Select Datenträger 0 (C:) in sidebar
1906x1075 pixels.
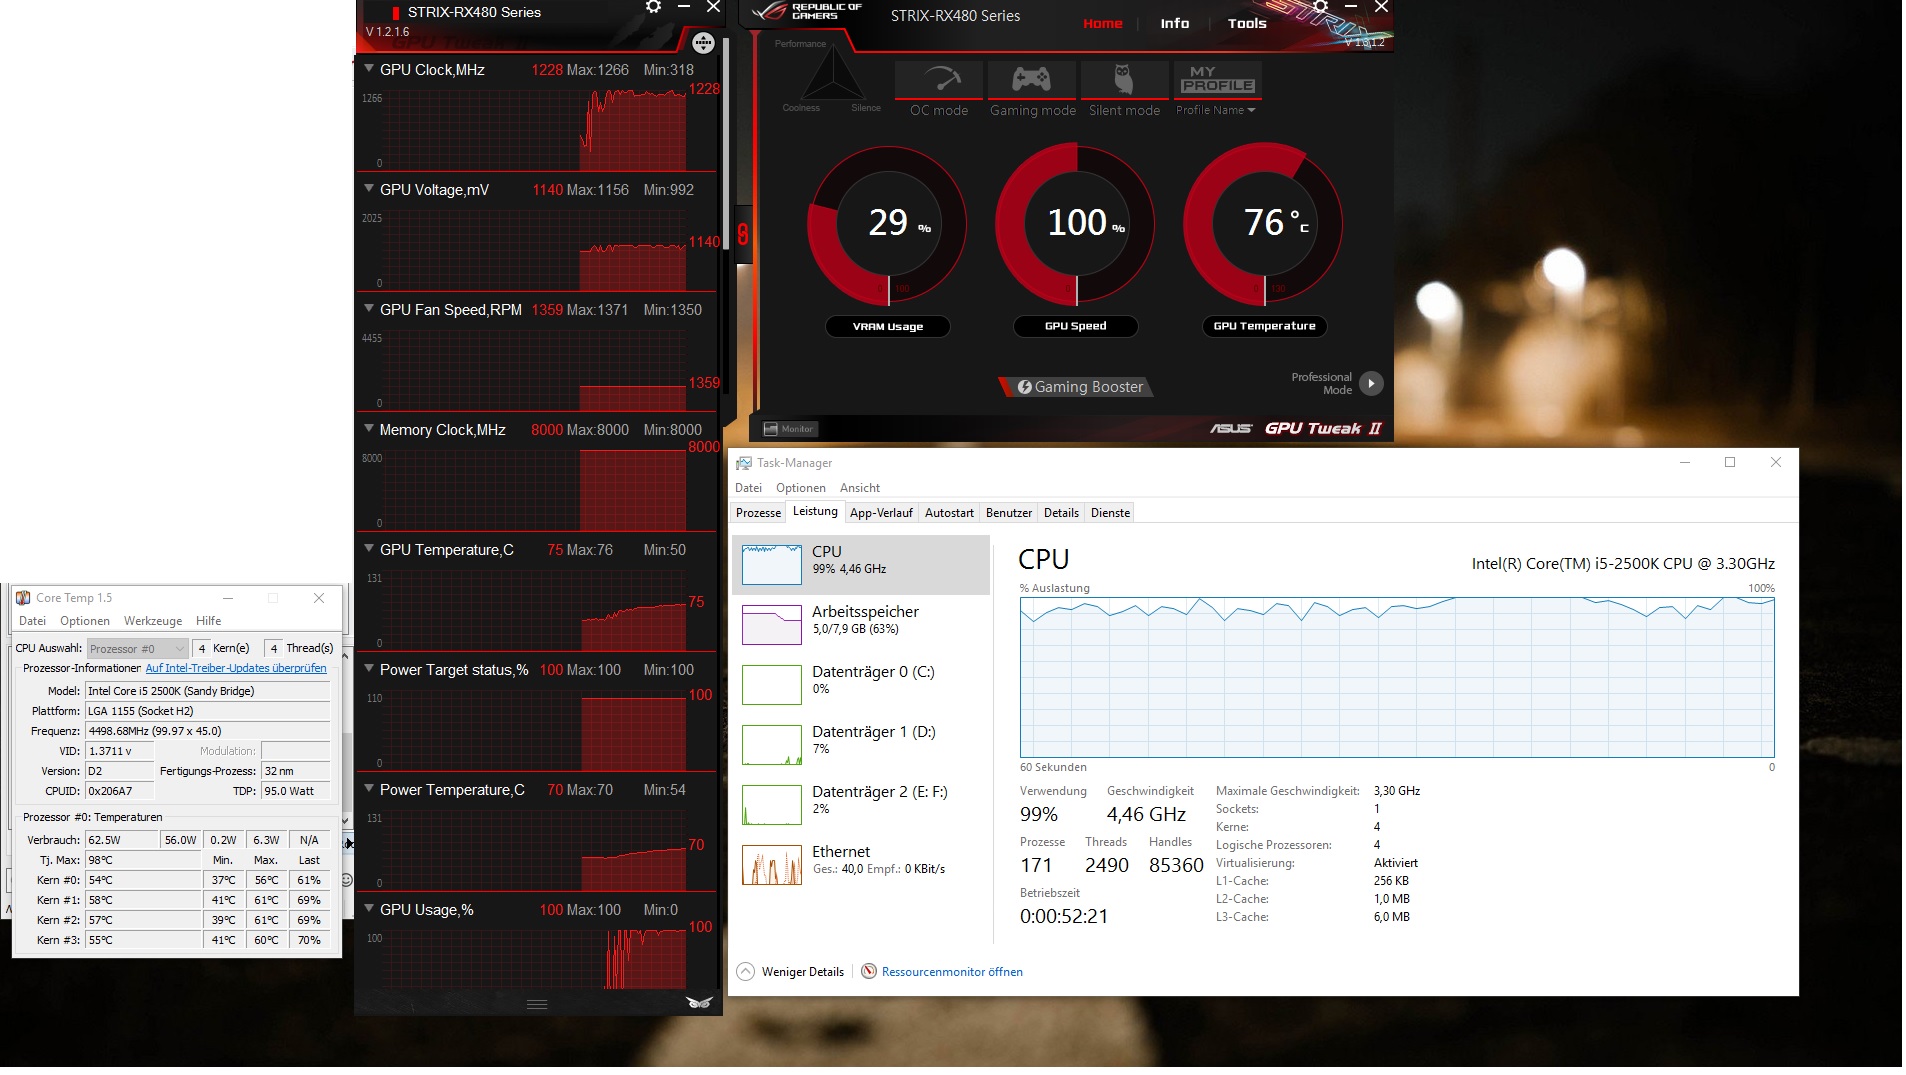861,685
